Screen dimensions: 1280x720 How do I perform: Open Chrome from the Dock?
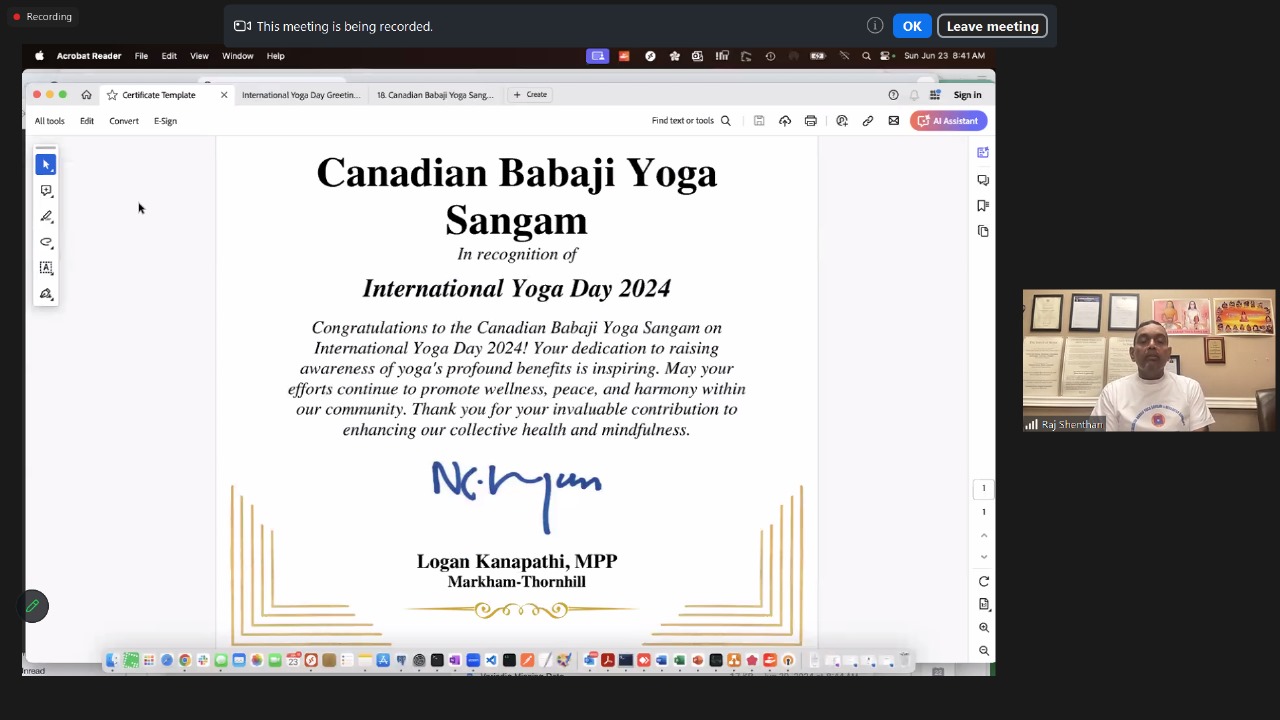point(185,660)
